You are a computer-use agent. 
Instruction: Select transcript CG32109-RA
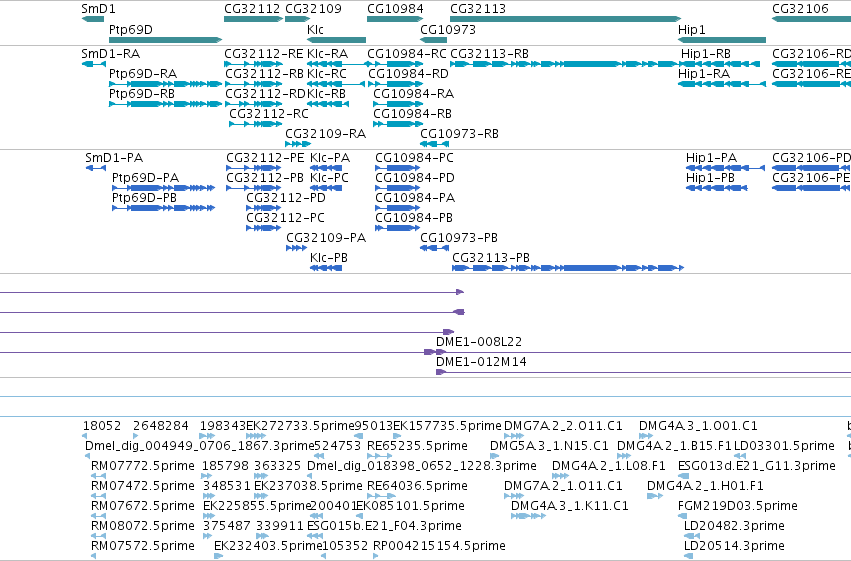point(298,144)
